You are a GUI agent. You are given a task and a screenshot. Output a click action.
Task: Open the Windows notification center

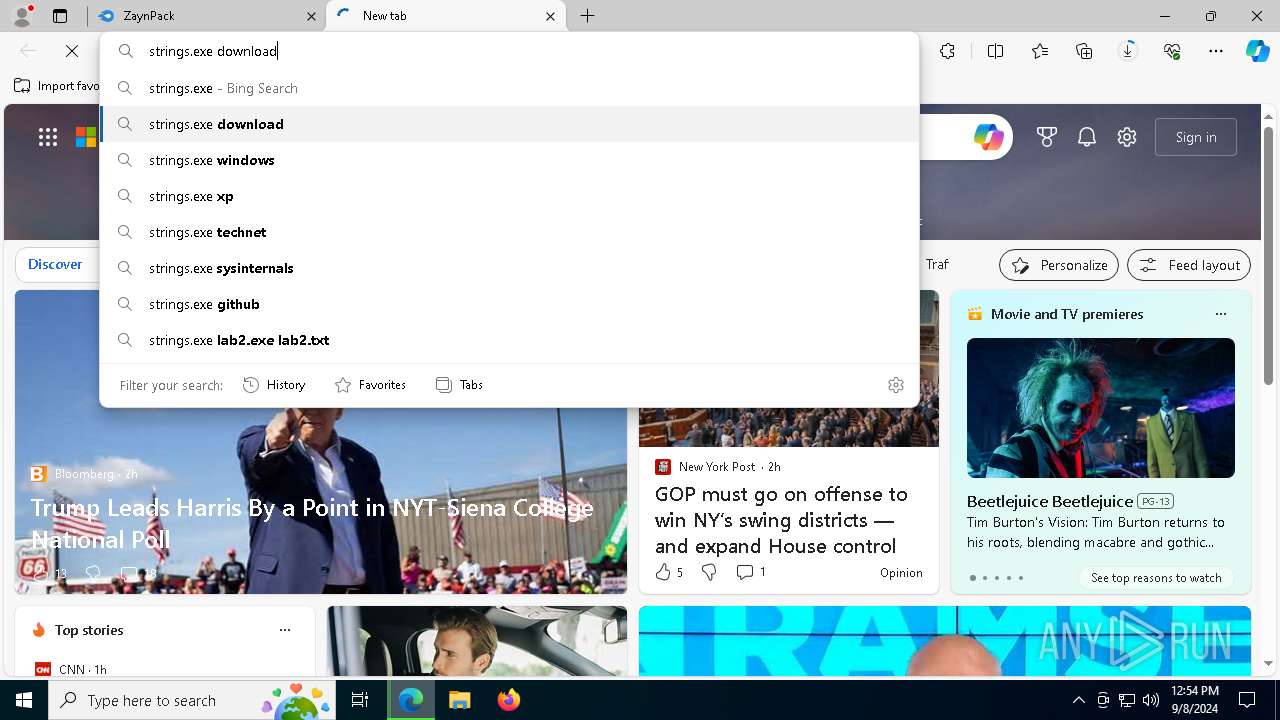pos(1247,700)
